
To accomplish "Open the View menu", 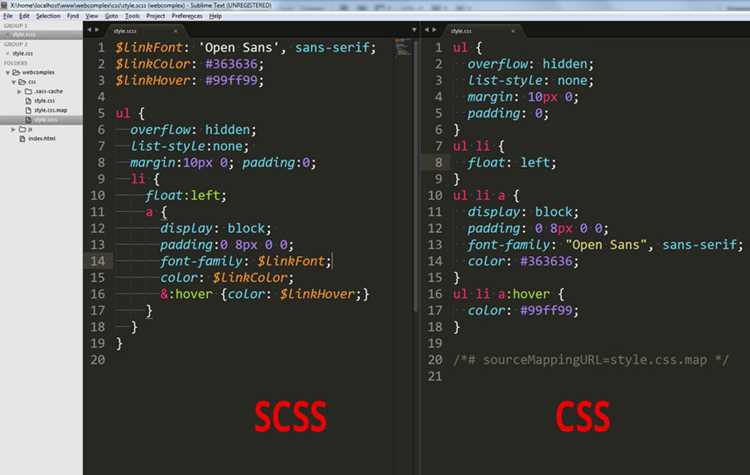I will click(92, 16).
